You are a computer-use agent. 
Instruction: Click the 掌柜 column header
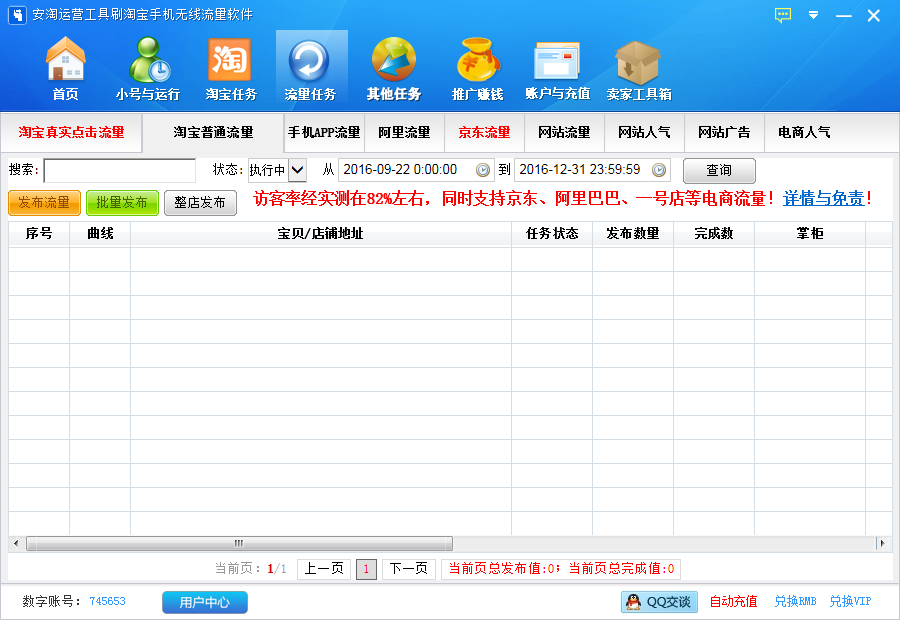(x=810, y=234)
